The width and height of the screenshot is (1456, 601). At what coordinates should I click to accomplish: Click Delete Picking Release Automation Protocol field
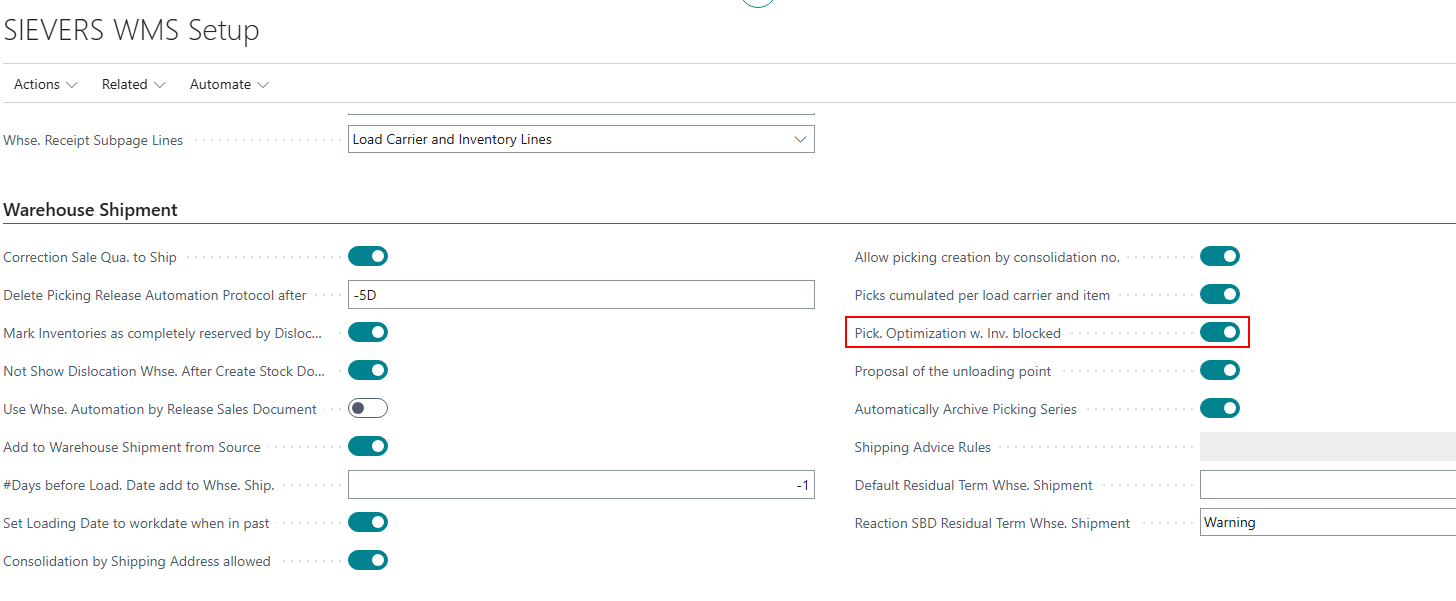[581, 295]
